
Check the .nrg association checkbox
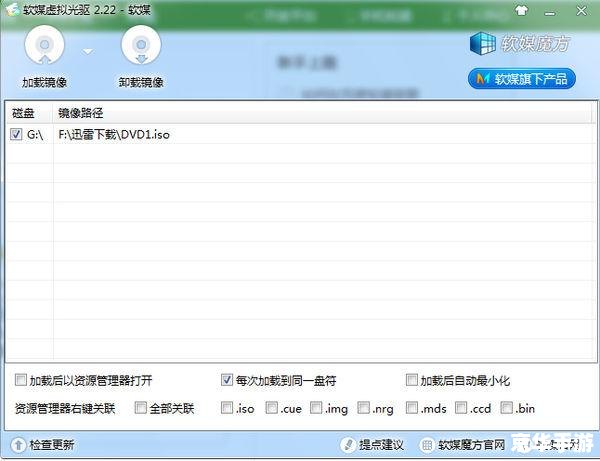click(363, 408)
